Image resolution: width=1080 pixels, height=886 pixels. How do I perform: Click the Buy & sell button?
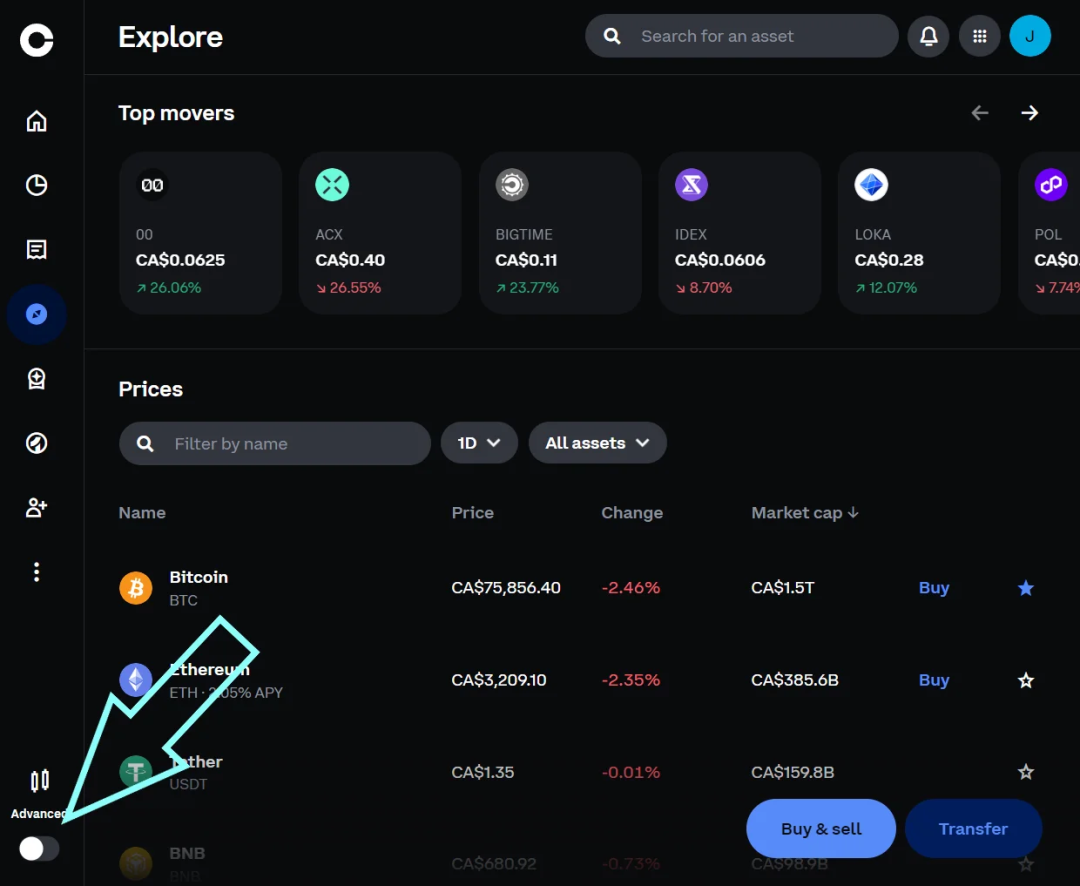[821, 829]
